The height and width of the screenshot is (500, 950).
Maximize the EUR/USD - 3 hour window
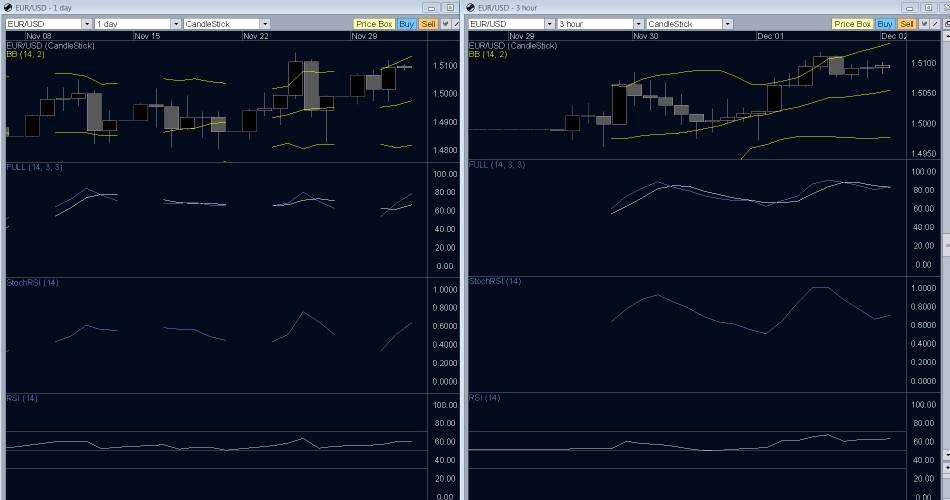pos(928,8)
